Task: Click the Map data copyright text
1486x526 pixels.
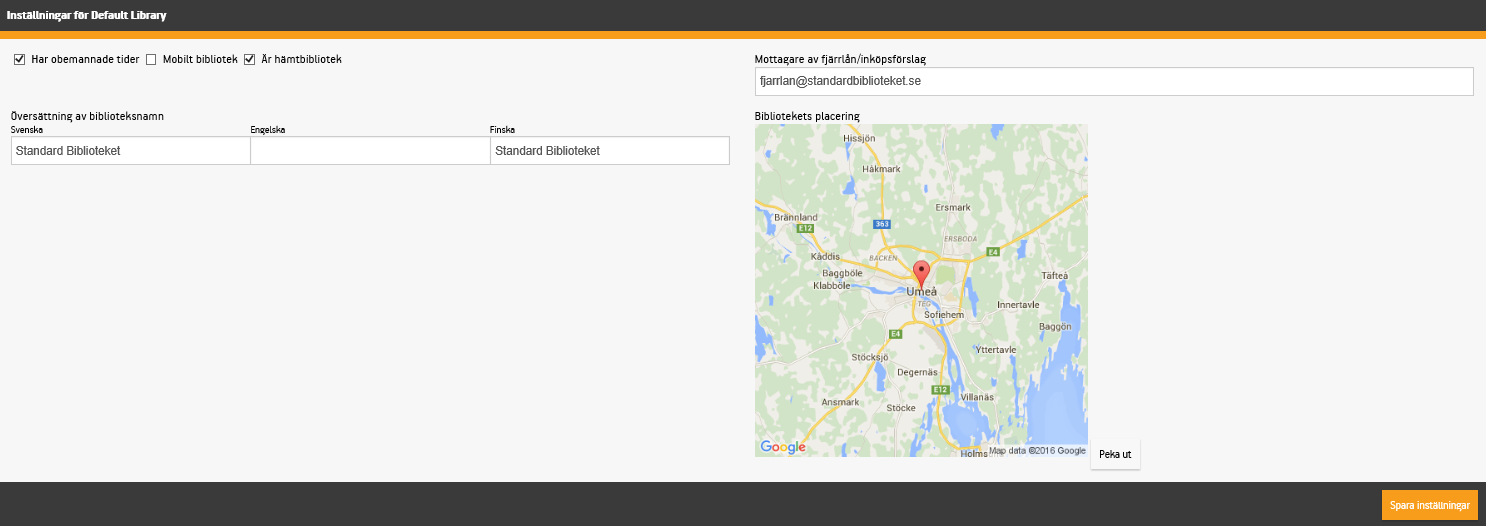Action: pyautogui.click(x=1037, y=451)
